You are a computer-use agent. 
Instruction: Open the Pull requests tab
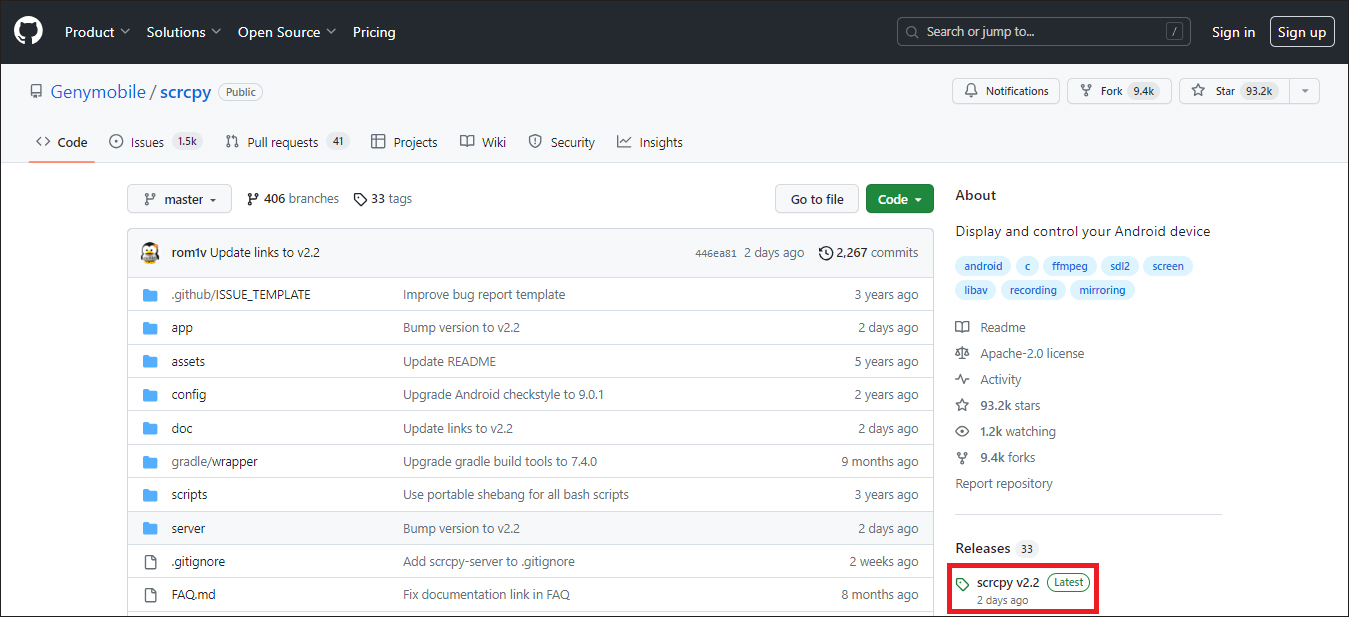(282, 142)
